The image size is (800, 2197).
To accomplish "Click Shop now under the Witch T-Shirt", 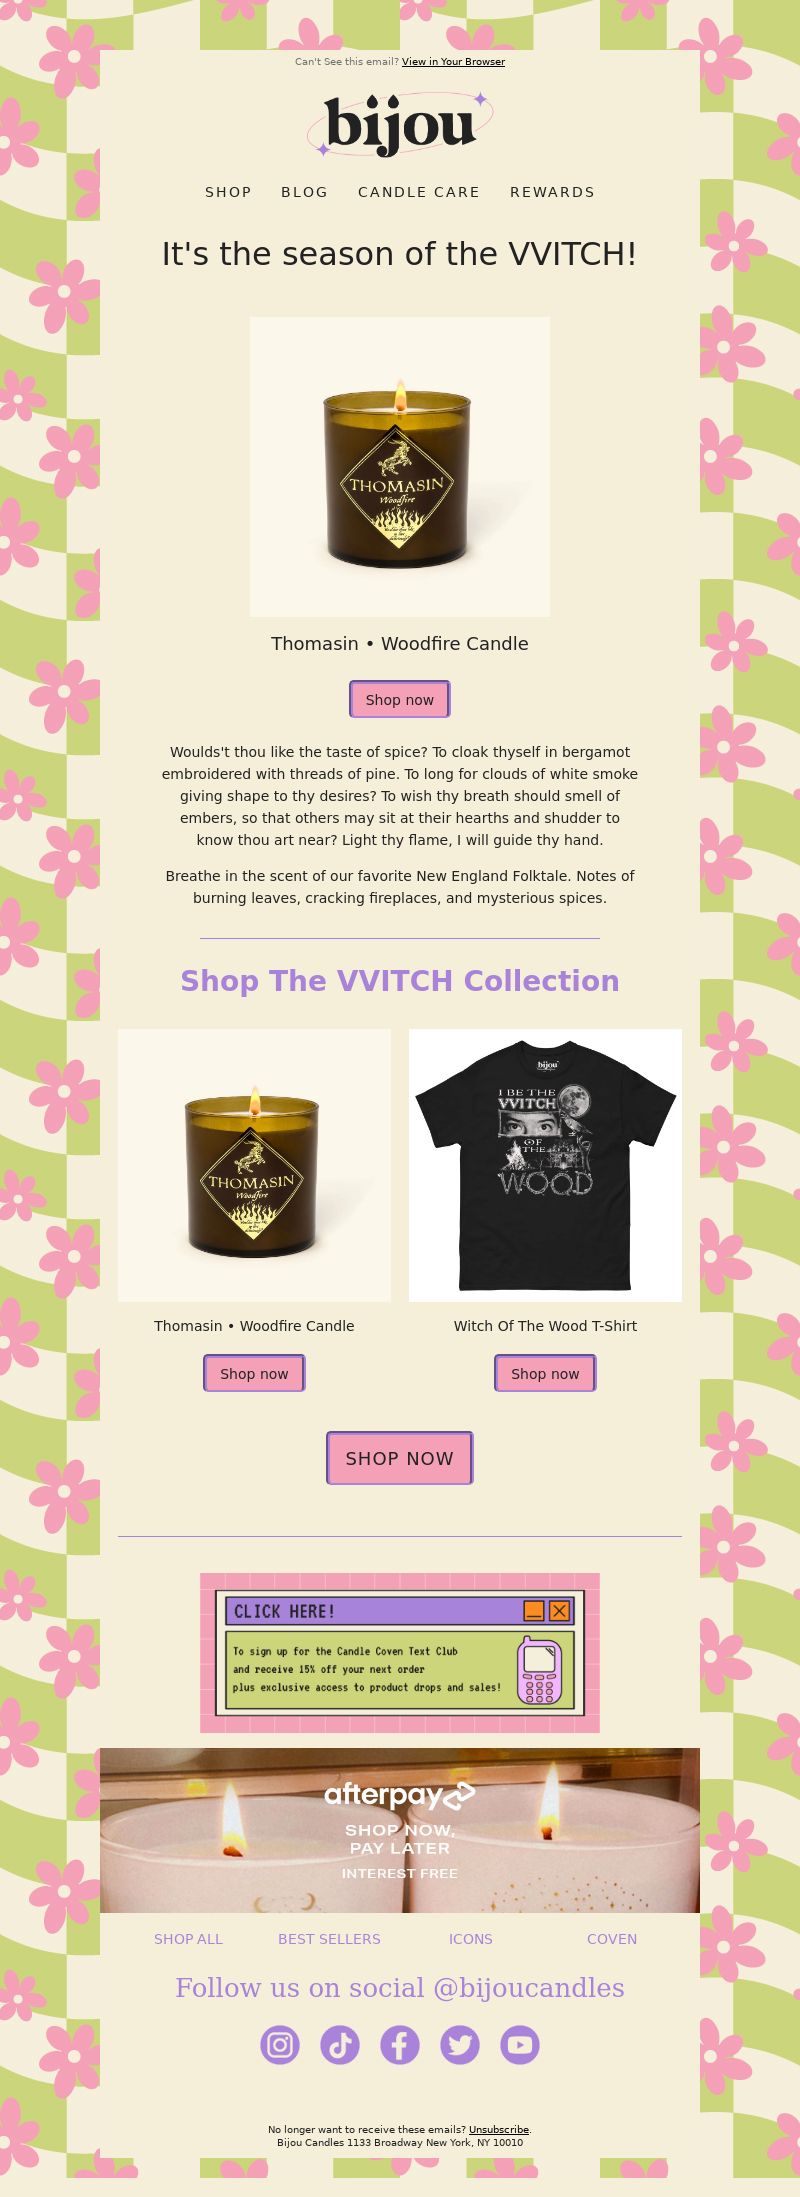I will pyautogui.click(x=545, y=1373).
